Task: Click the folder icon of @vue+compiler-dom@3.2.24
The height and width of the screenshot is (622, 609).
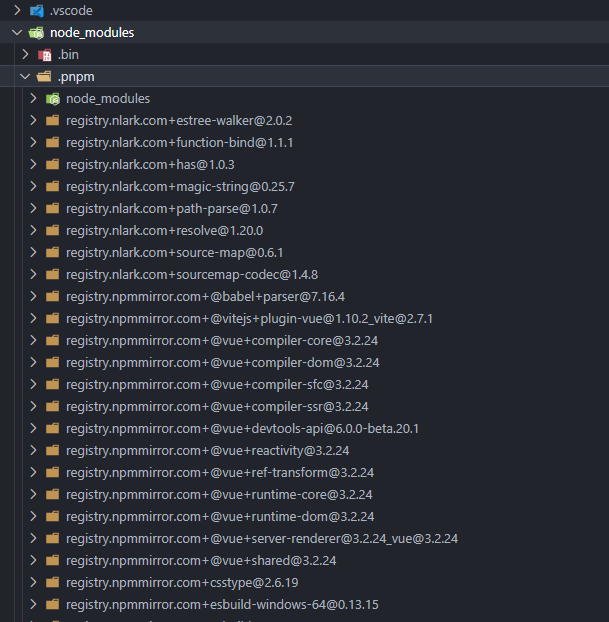Action: [52, 363]
